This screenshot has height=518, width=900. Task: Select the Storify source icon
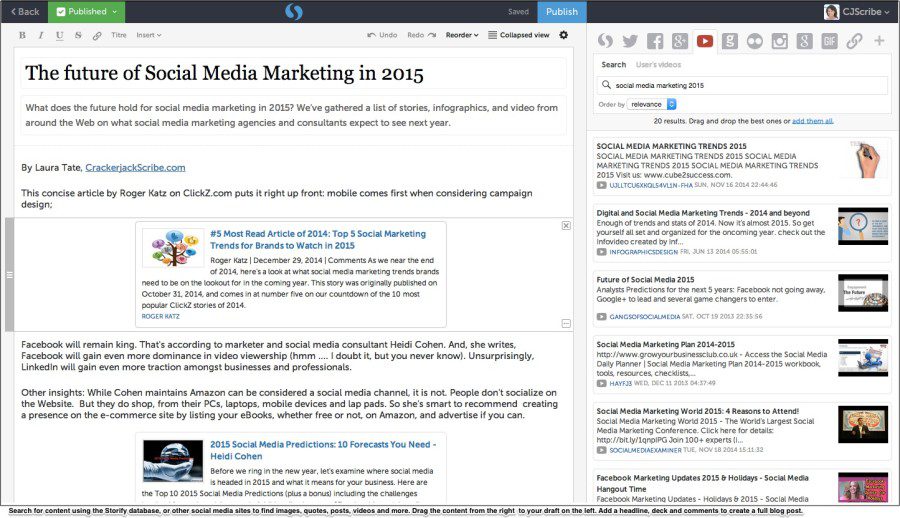[605, 41]
